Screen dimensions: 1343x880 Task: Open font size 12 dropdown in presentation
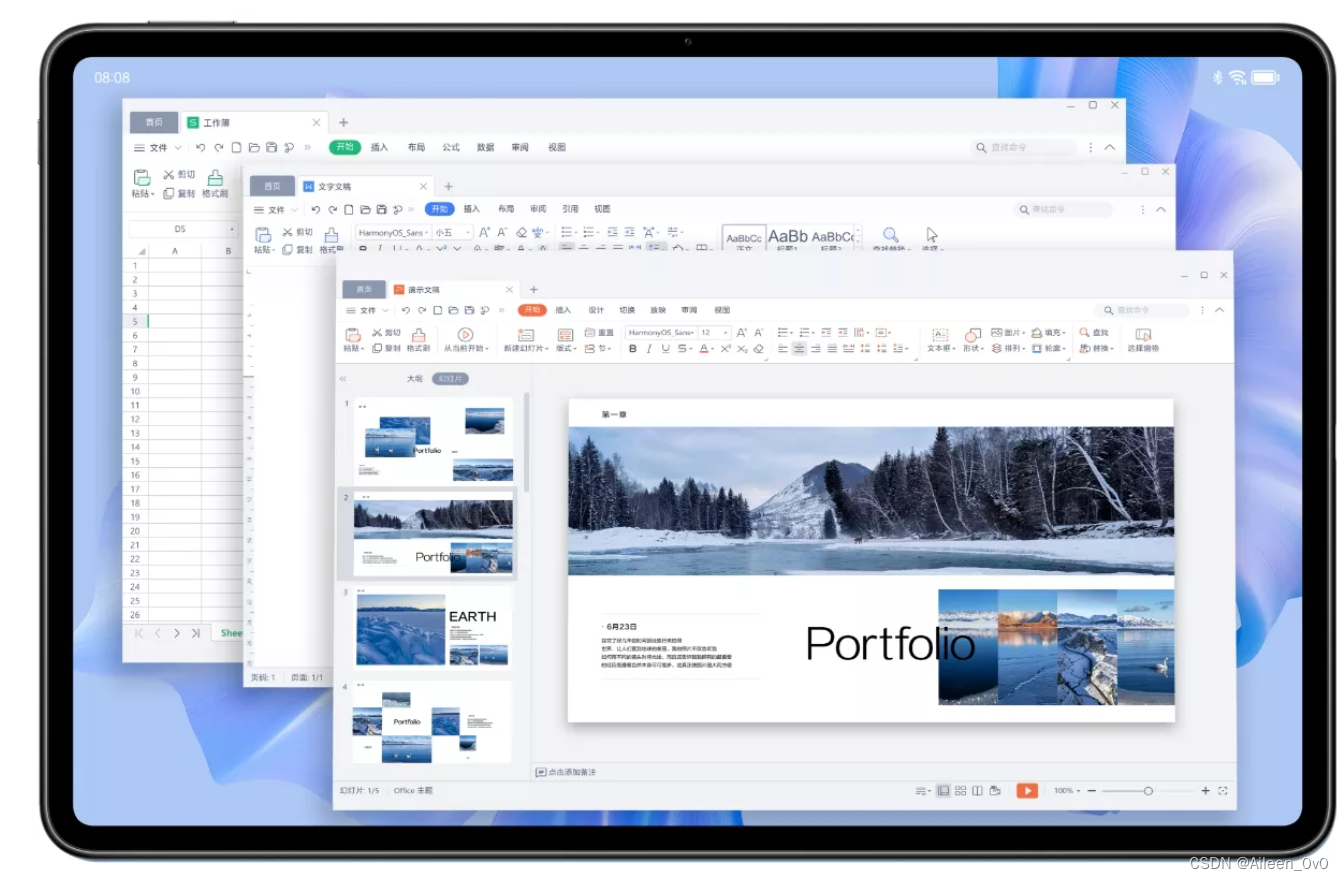tap(714, 333)
